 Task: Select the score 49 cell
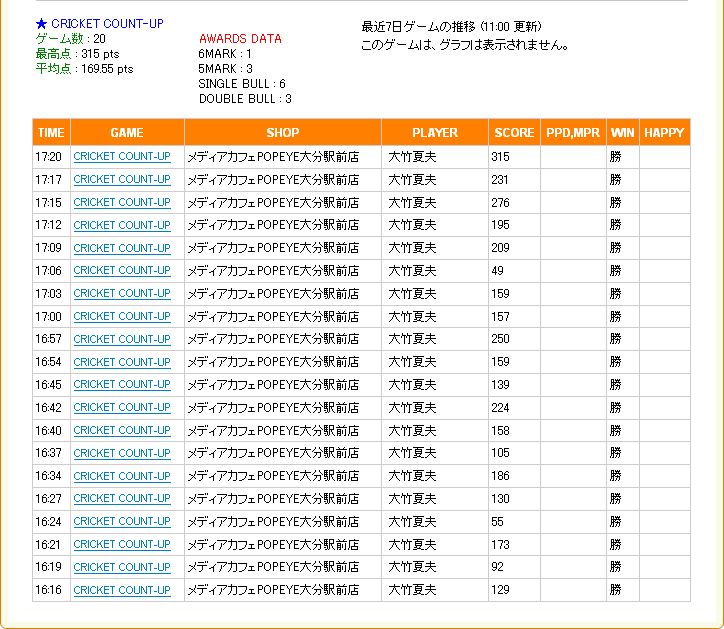(x=514, y=271)
